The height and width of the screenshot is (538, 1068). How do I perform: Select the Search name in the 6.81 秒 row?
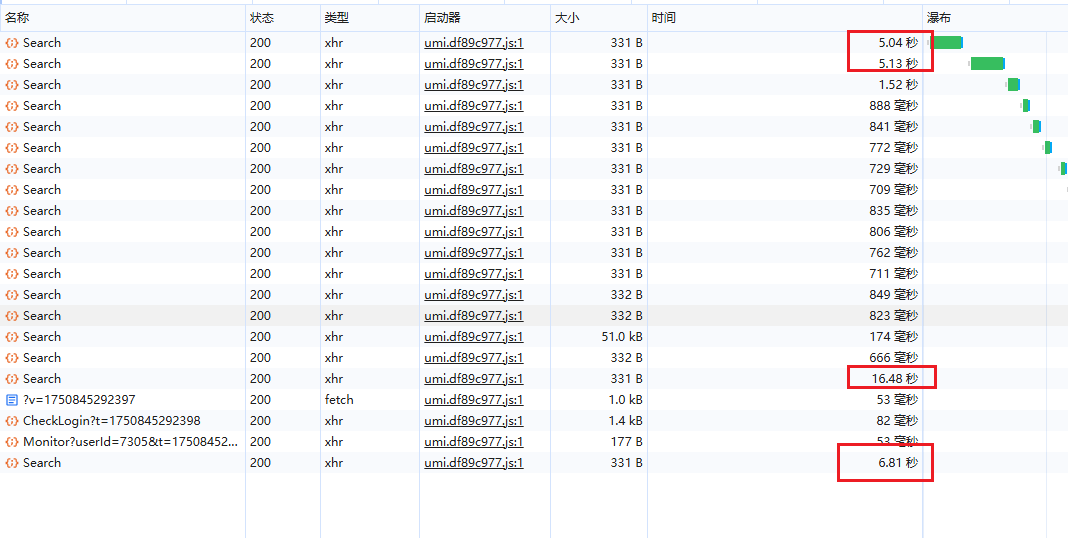[42, 463]
